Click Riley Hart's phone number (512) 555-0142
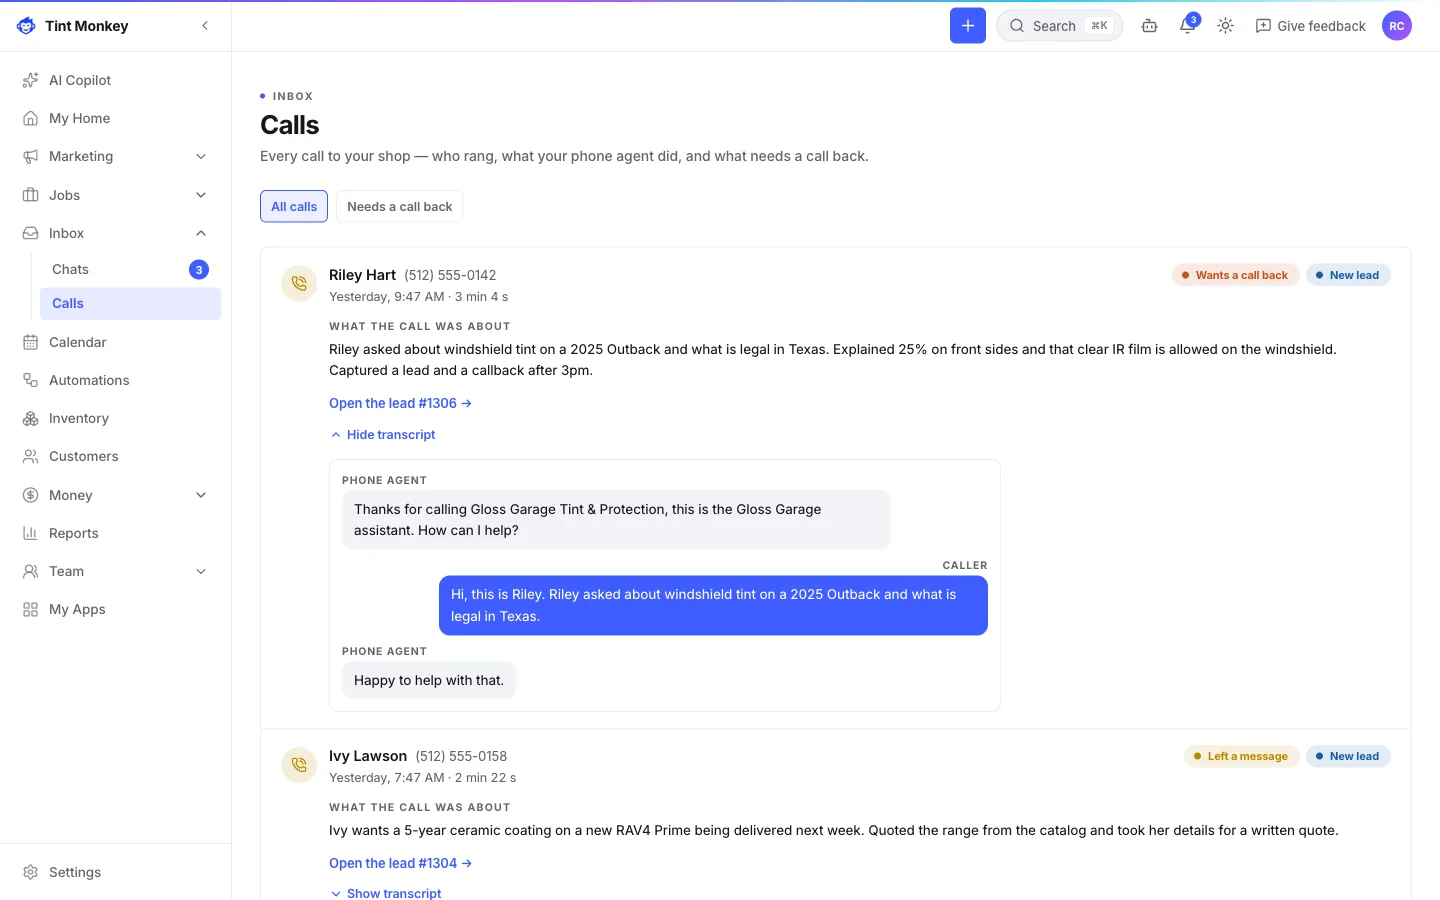 (x=450, y=275)
